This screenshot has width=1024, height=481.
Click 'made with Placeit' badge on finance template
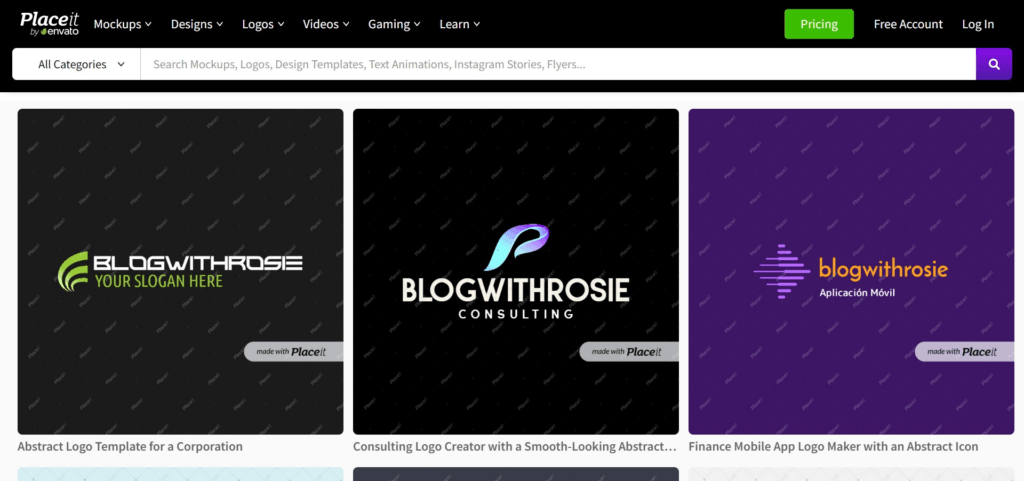(x=964, y=351)
